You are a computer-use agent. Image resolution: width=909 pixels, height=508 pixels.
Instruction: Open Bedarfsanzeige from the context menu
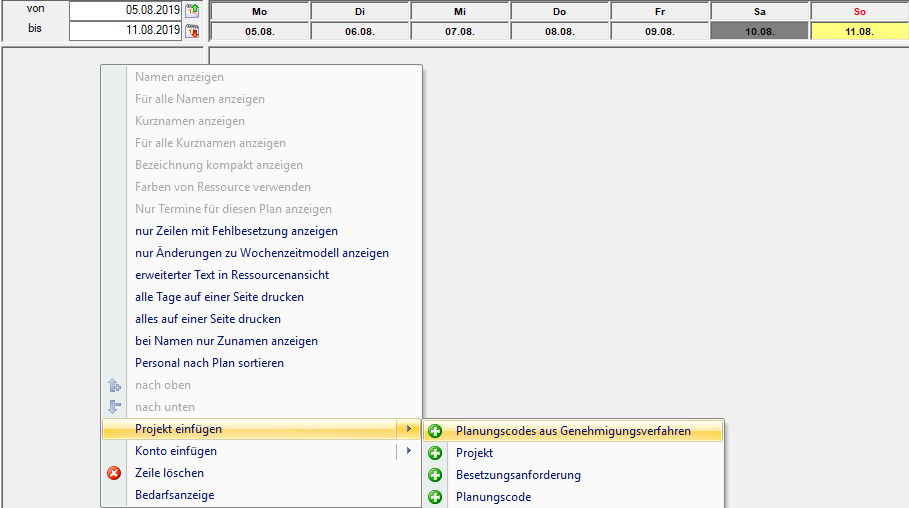174,495
